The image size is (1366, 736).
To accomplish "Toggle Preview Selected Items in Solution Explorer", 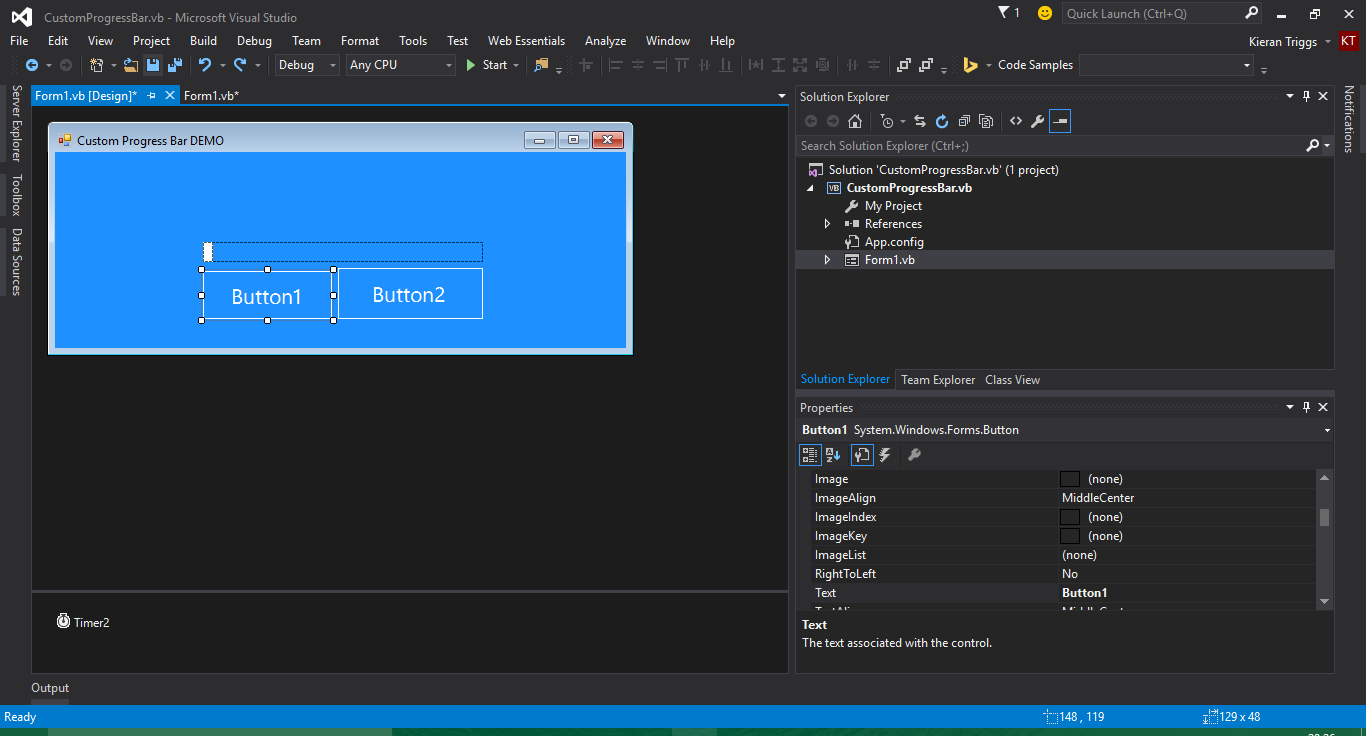I will pyautogui.click(x=1060, y=121).
